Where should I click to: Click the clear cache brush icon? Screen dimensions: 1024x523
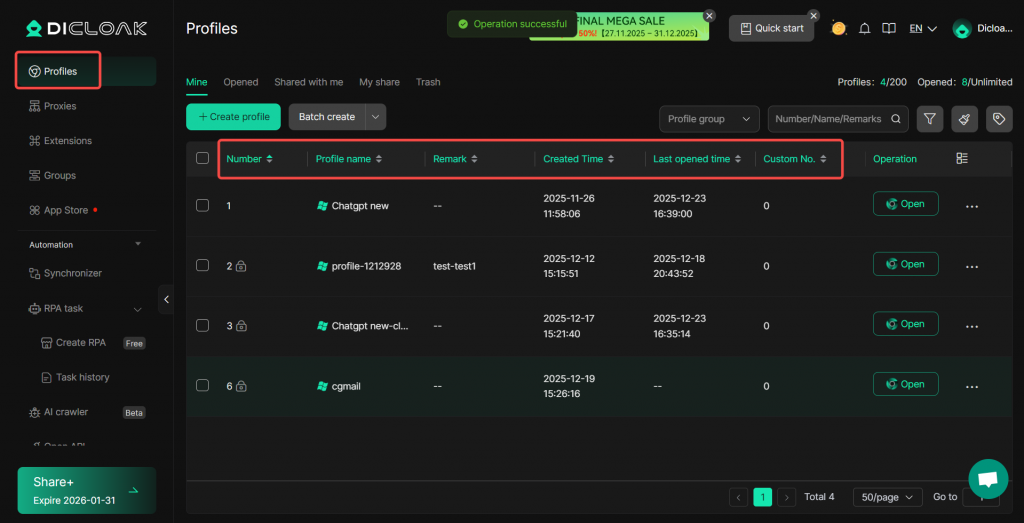pyautogui.click(x=964, y=119)
